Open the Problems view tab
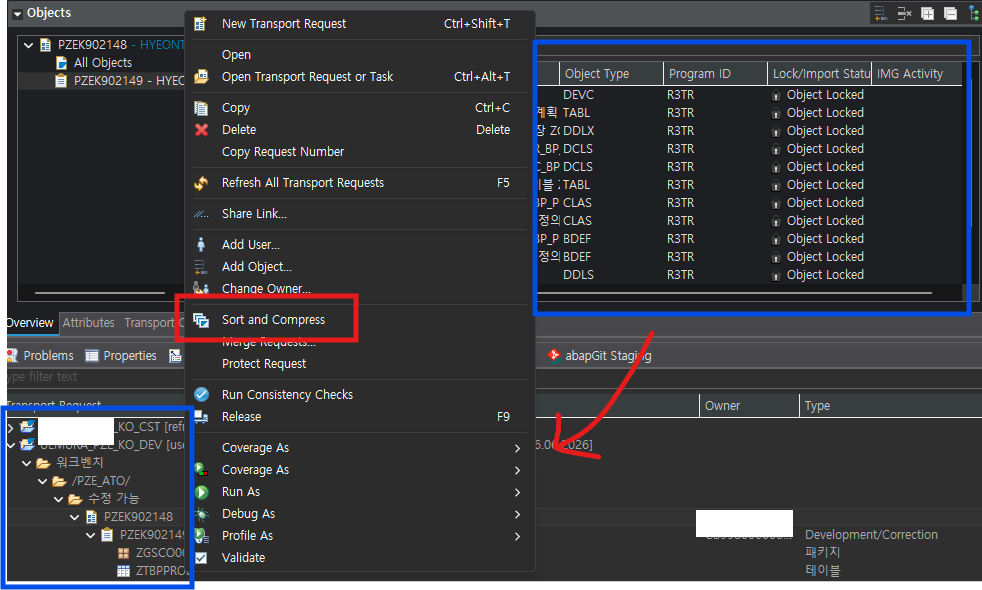This screenshot has height=590, width=982. click(x=41, y=356)
